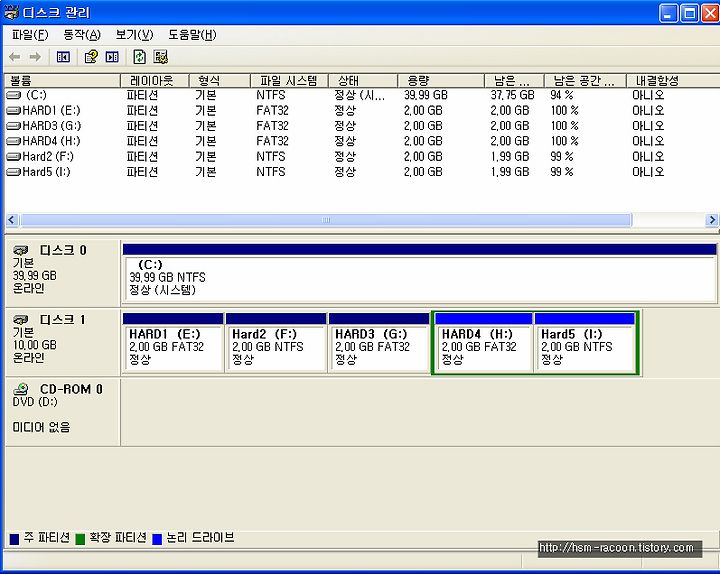Click the drive icon for Hard5 (I:) row
Screen dimensions: 720x574
14,172
